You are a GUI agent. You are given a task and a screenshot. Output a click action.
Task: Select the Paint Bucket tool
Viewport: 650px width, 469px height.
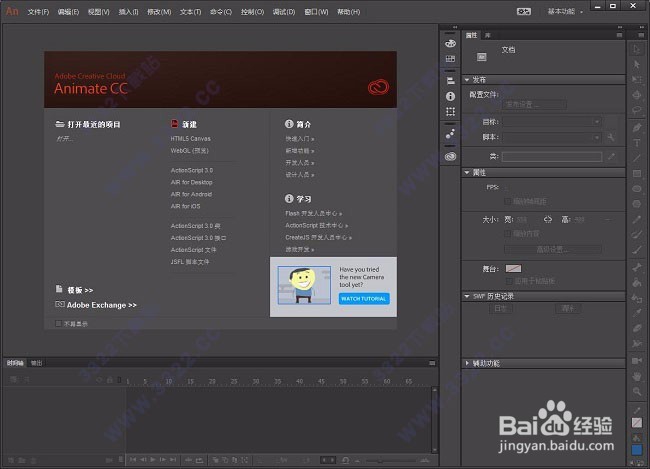[637, 283]
